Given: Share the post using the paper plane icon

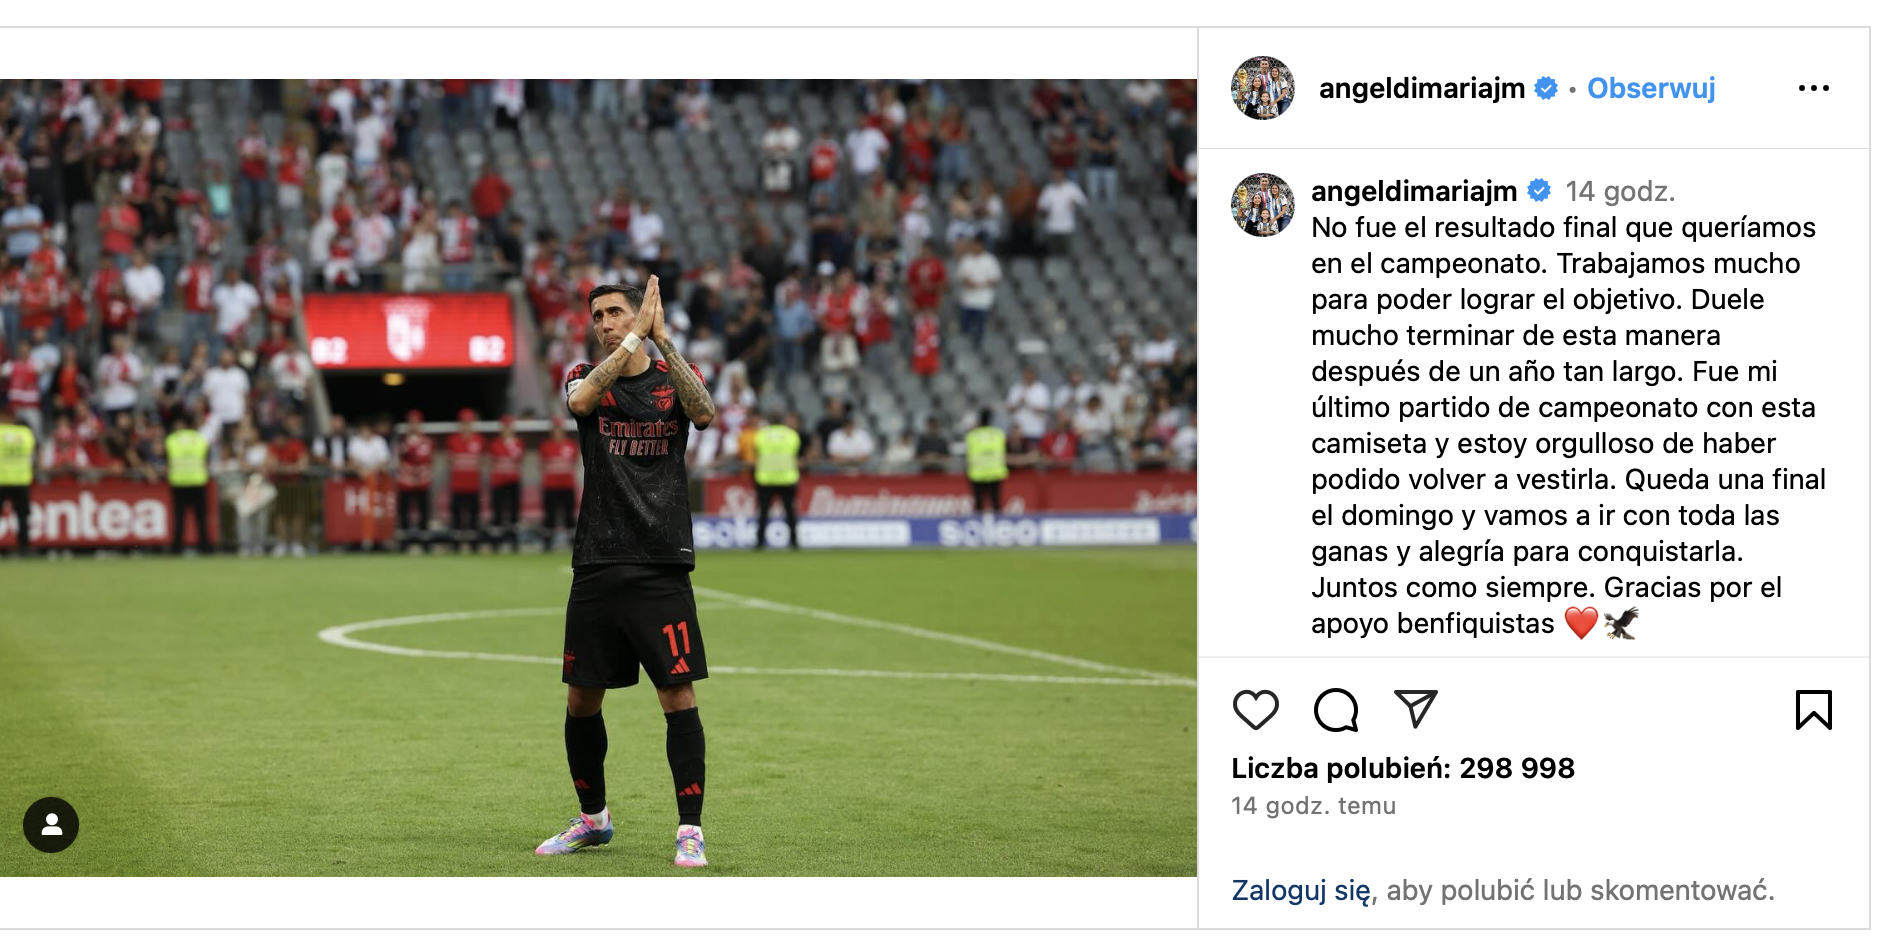Looking at the screenshot, I should 1416,709.
